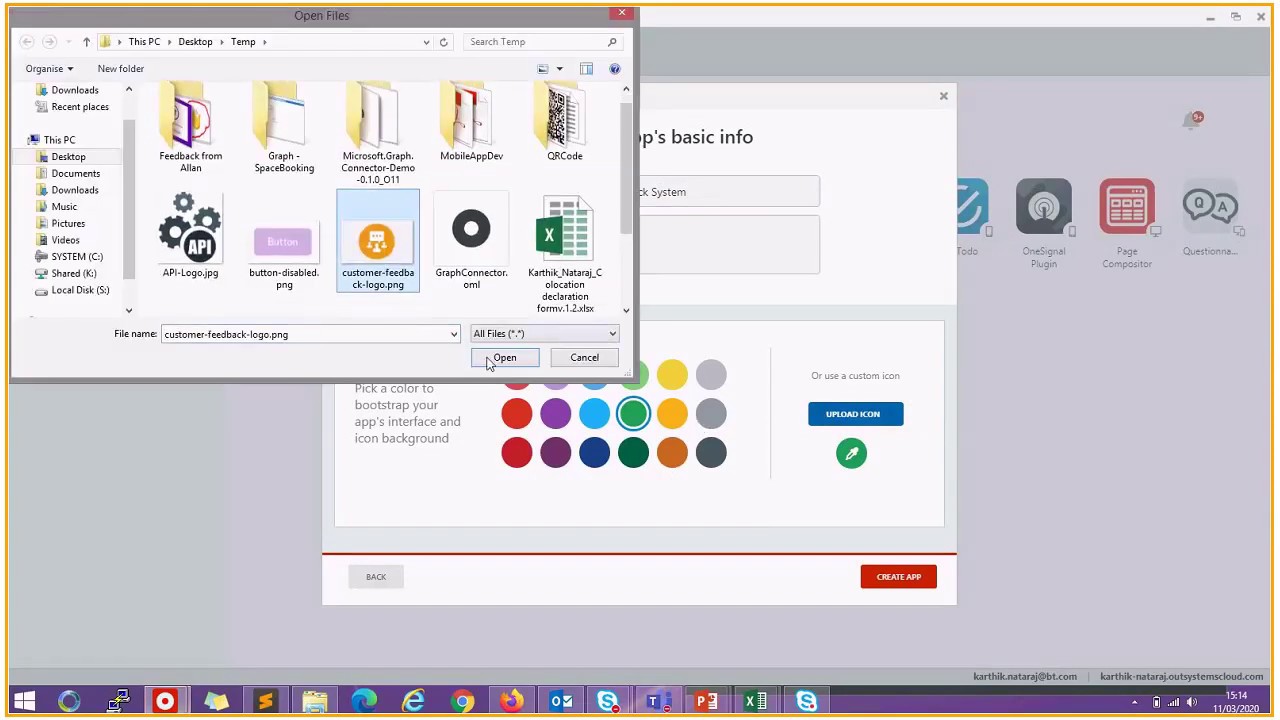Expand chevron after Temp in address bar
This screenshot has height=720, width=1280.
pyautogui.click(x=264, y=42)
